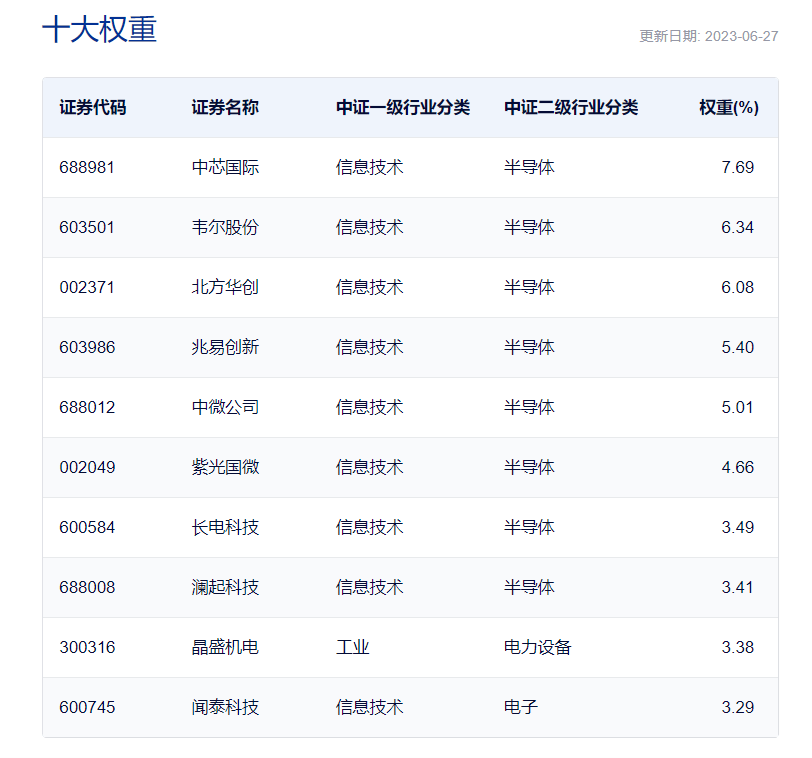
Task: Click the 十大权重 heading
Action: pyautogui.click(x=99, y=29)
